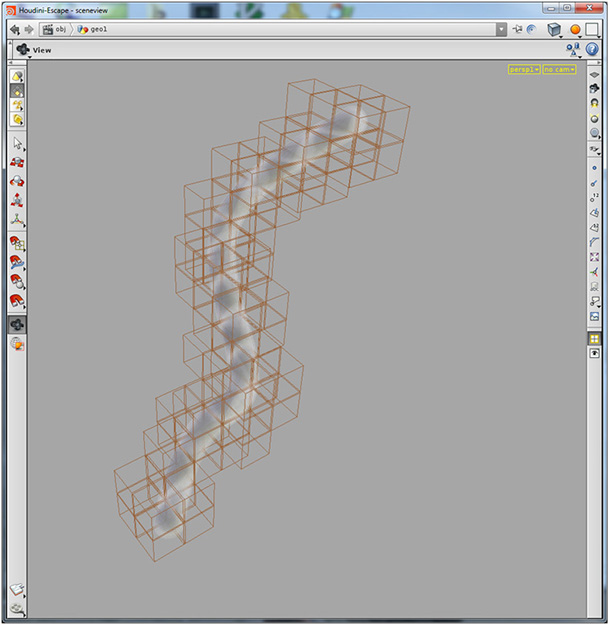Image resolution: width=610 pixels, height=625 pixels.
Task: Open the help question mark icon
Action: click(592, 49)
